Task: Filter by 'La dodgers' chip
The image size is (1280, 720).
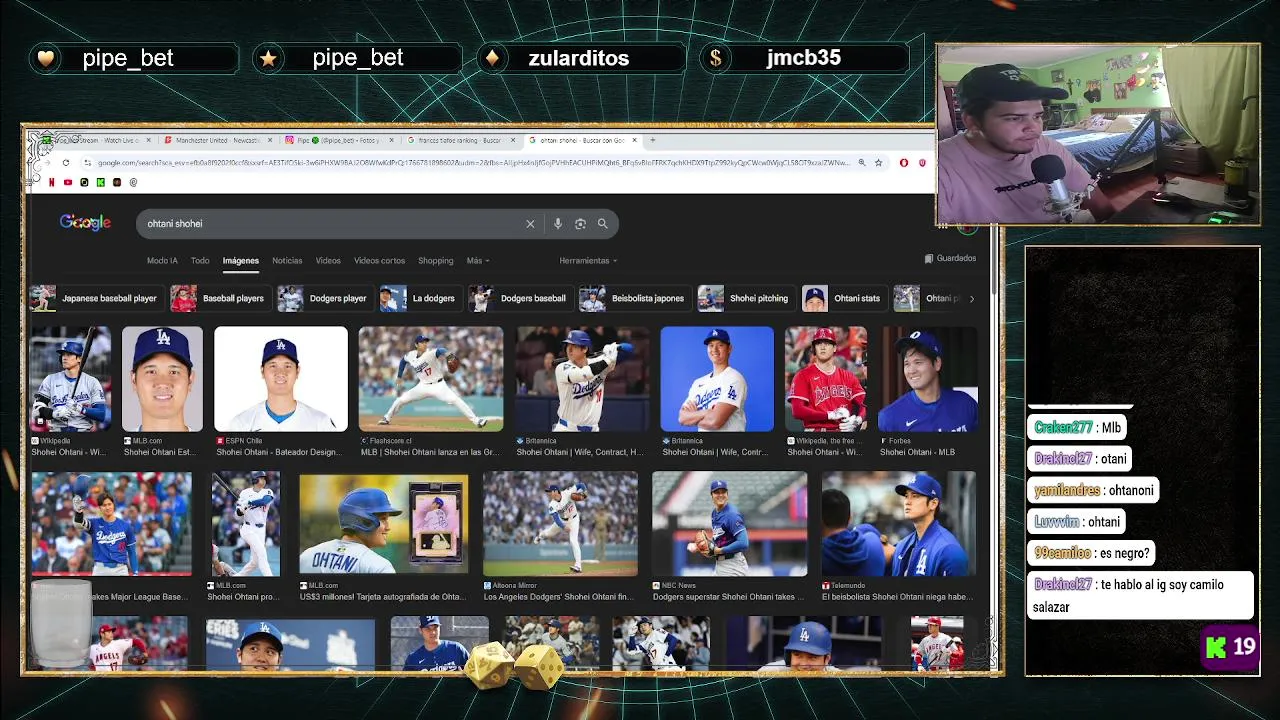Action: coord(419,298)
